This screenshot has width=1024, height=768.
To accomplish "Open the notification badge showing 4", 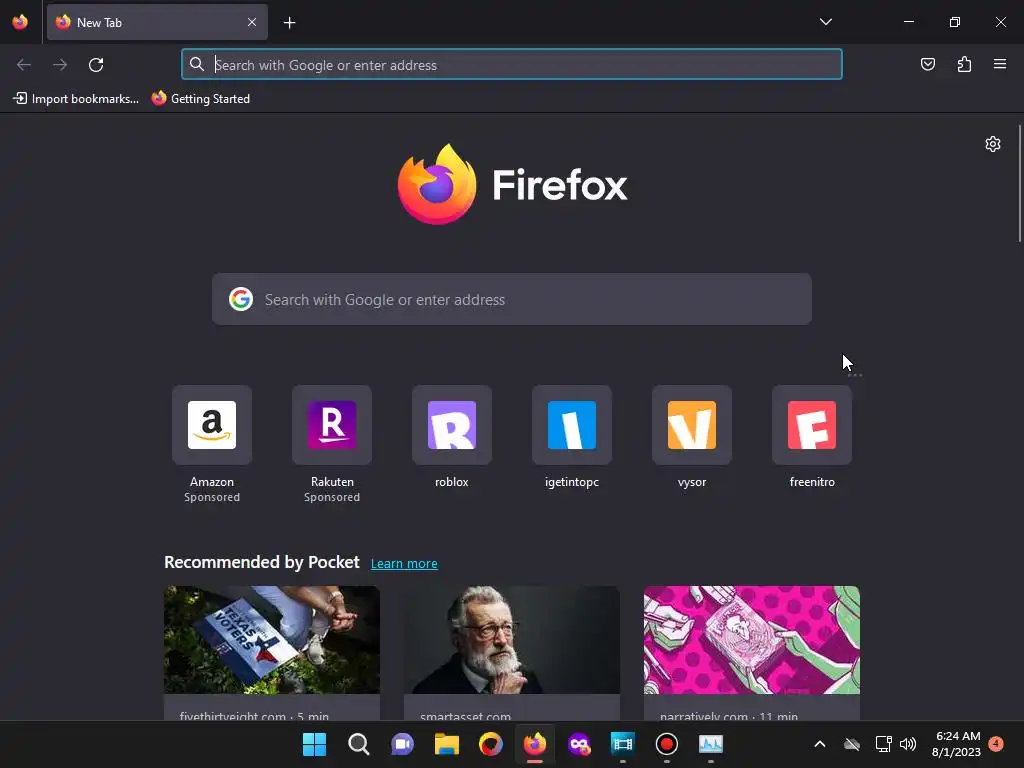I will tap(996, 743).
